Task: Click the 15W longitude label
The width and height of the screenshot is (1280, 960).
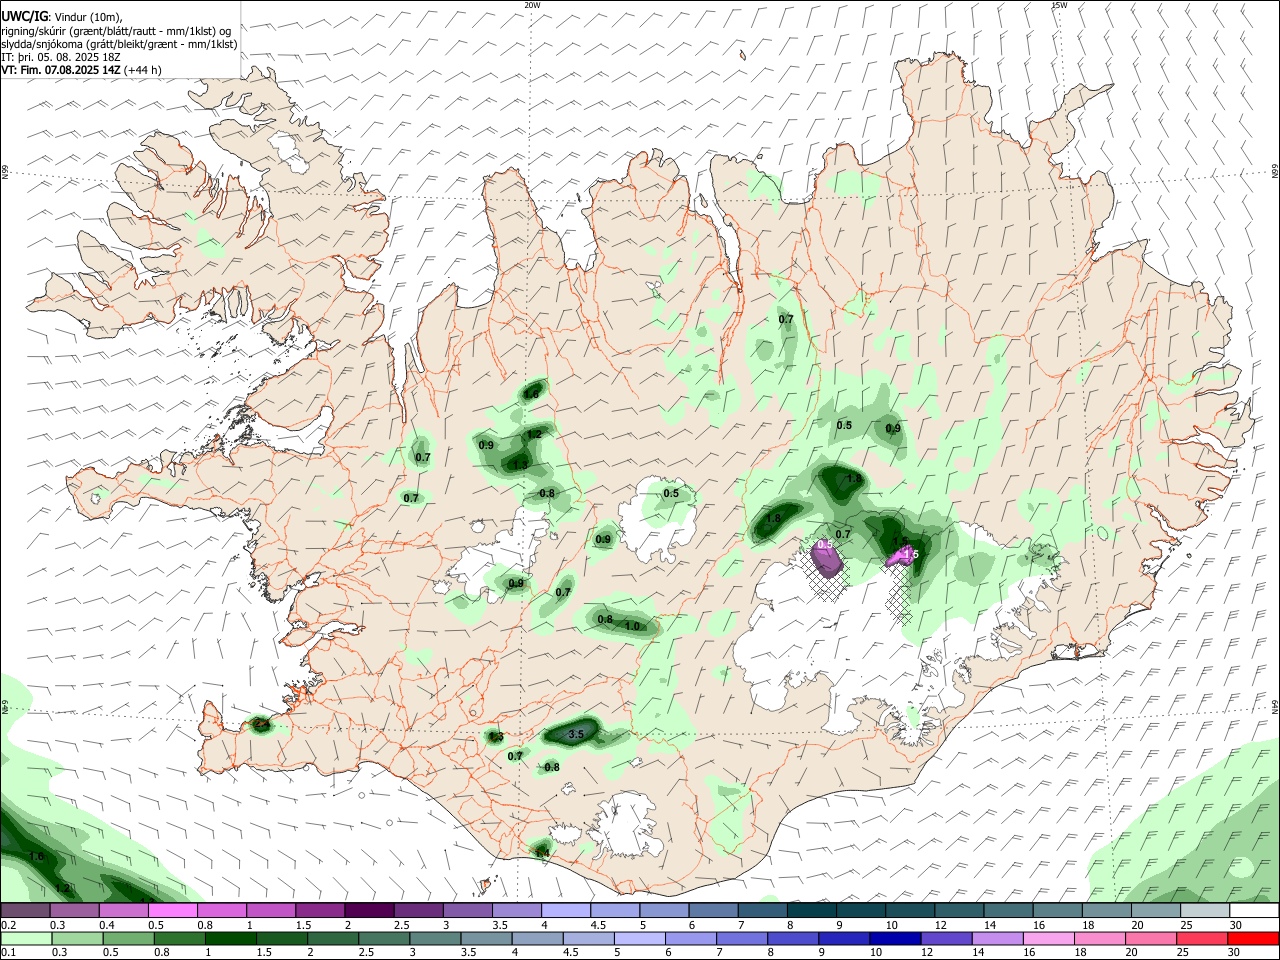Action: click(x=1059, y=5)
